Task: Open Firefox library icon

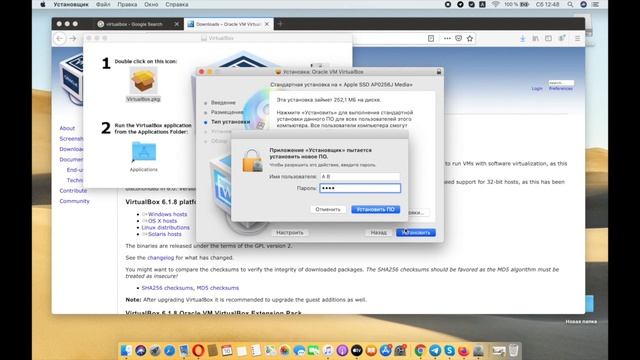Action: click(535, 38)
